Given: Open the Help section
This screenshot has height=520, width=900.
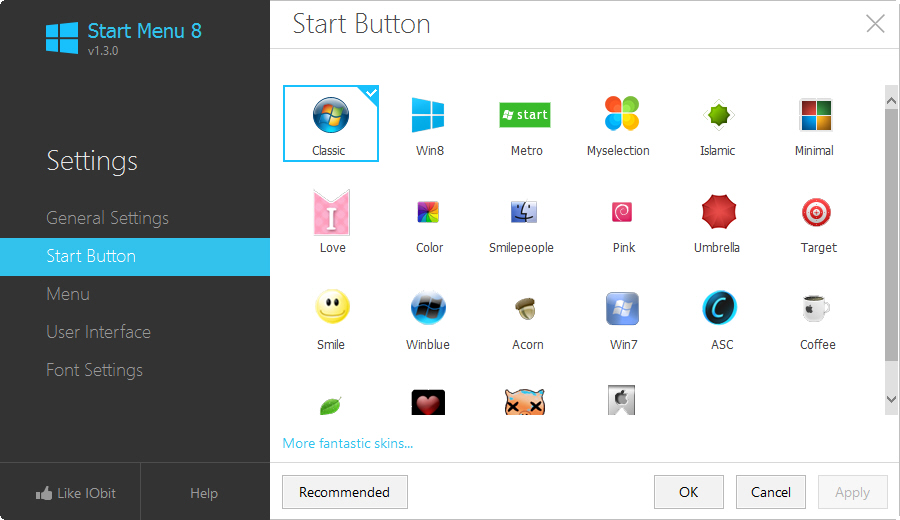Looking at the screenshot, I should pyautogui.click(x=204, y=493).
